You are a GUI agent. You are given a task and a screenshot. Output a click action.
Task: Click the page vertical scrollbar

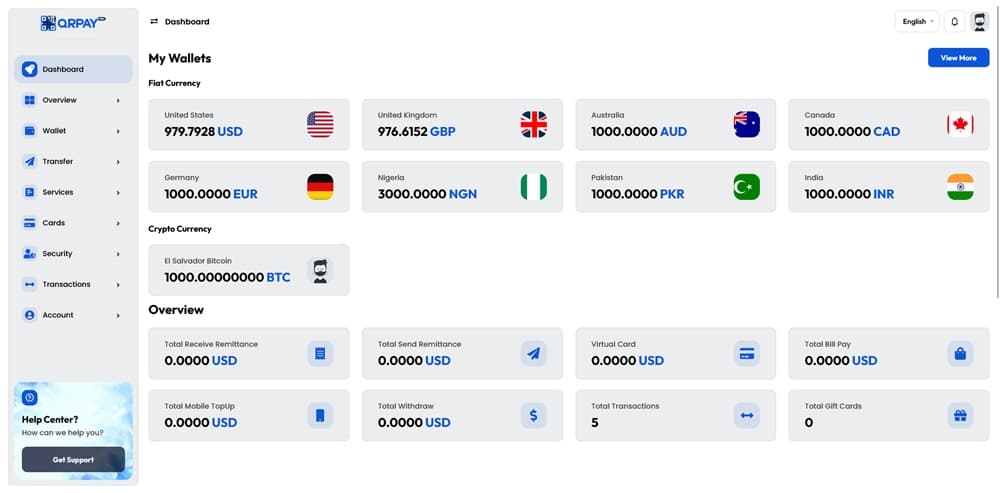996,150
